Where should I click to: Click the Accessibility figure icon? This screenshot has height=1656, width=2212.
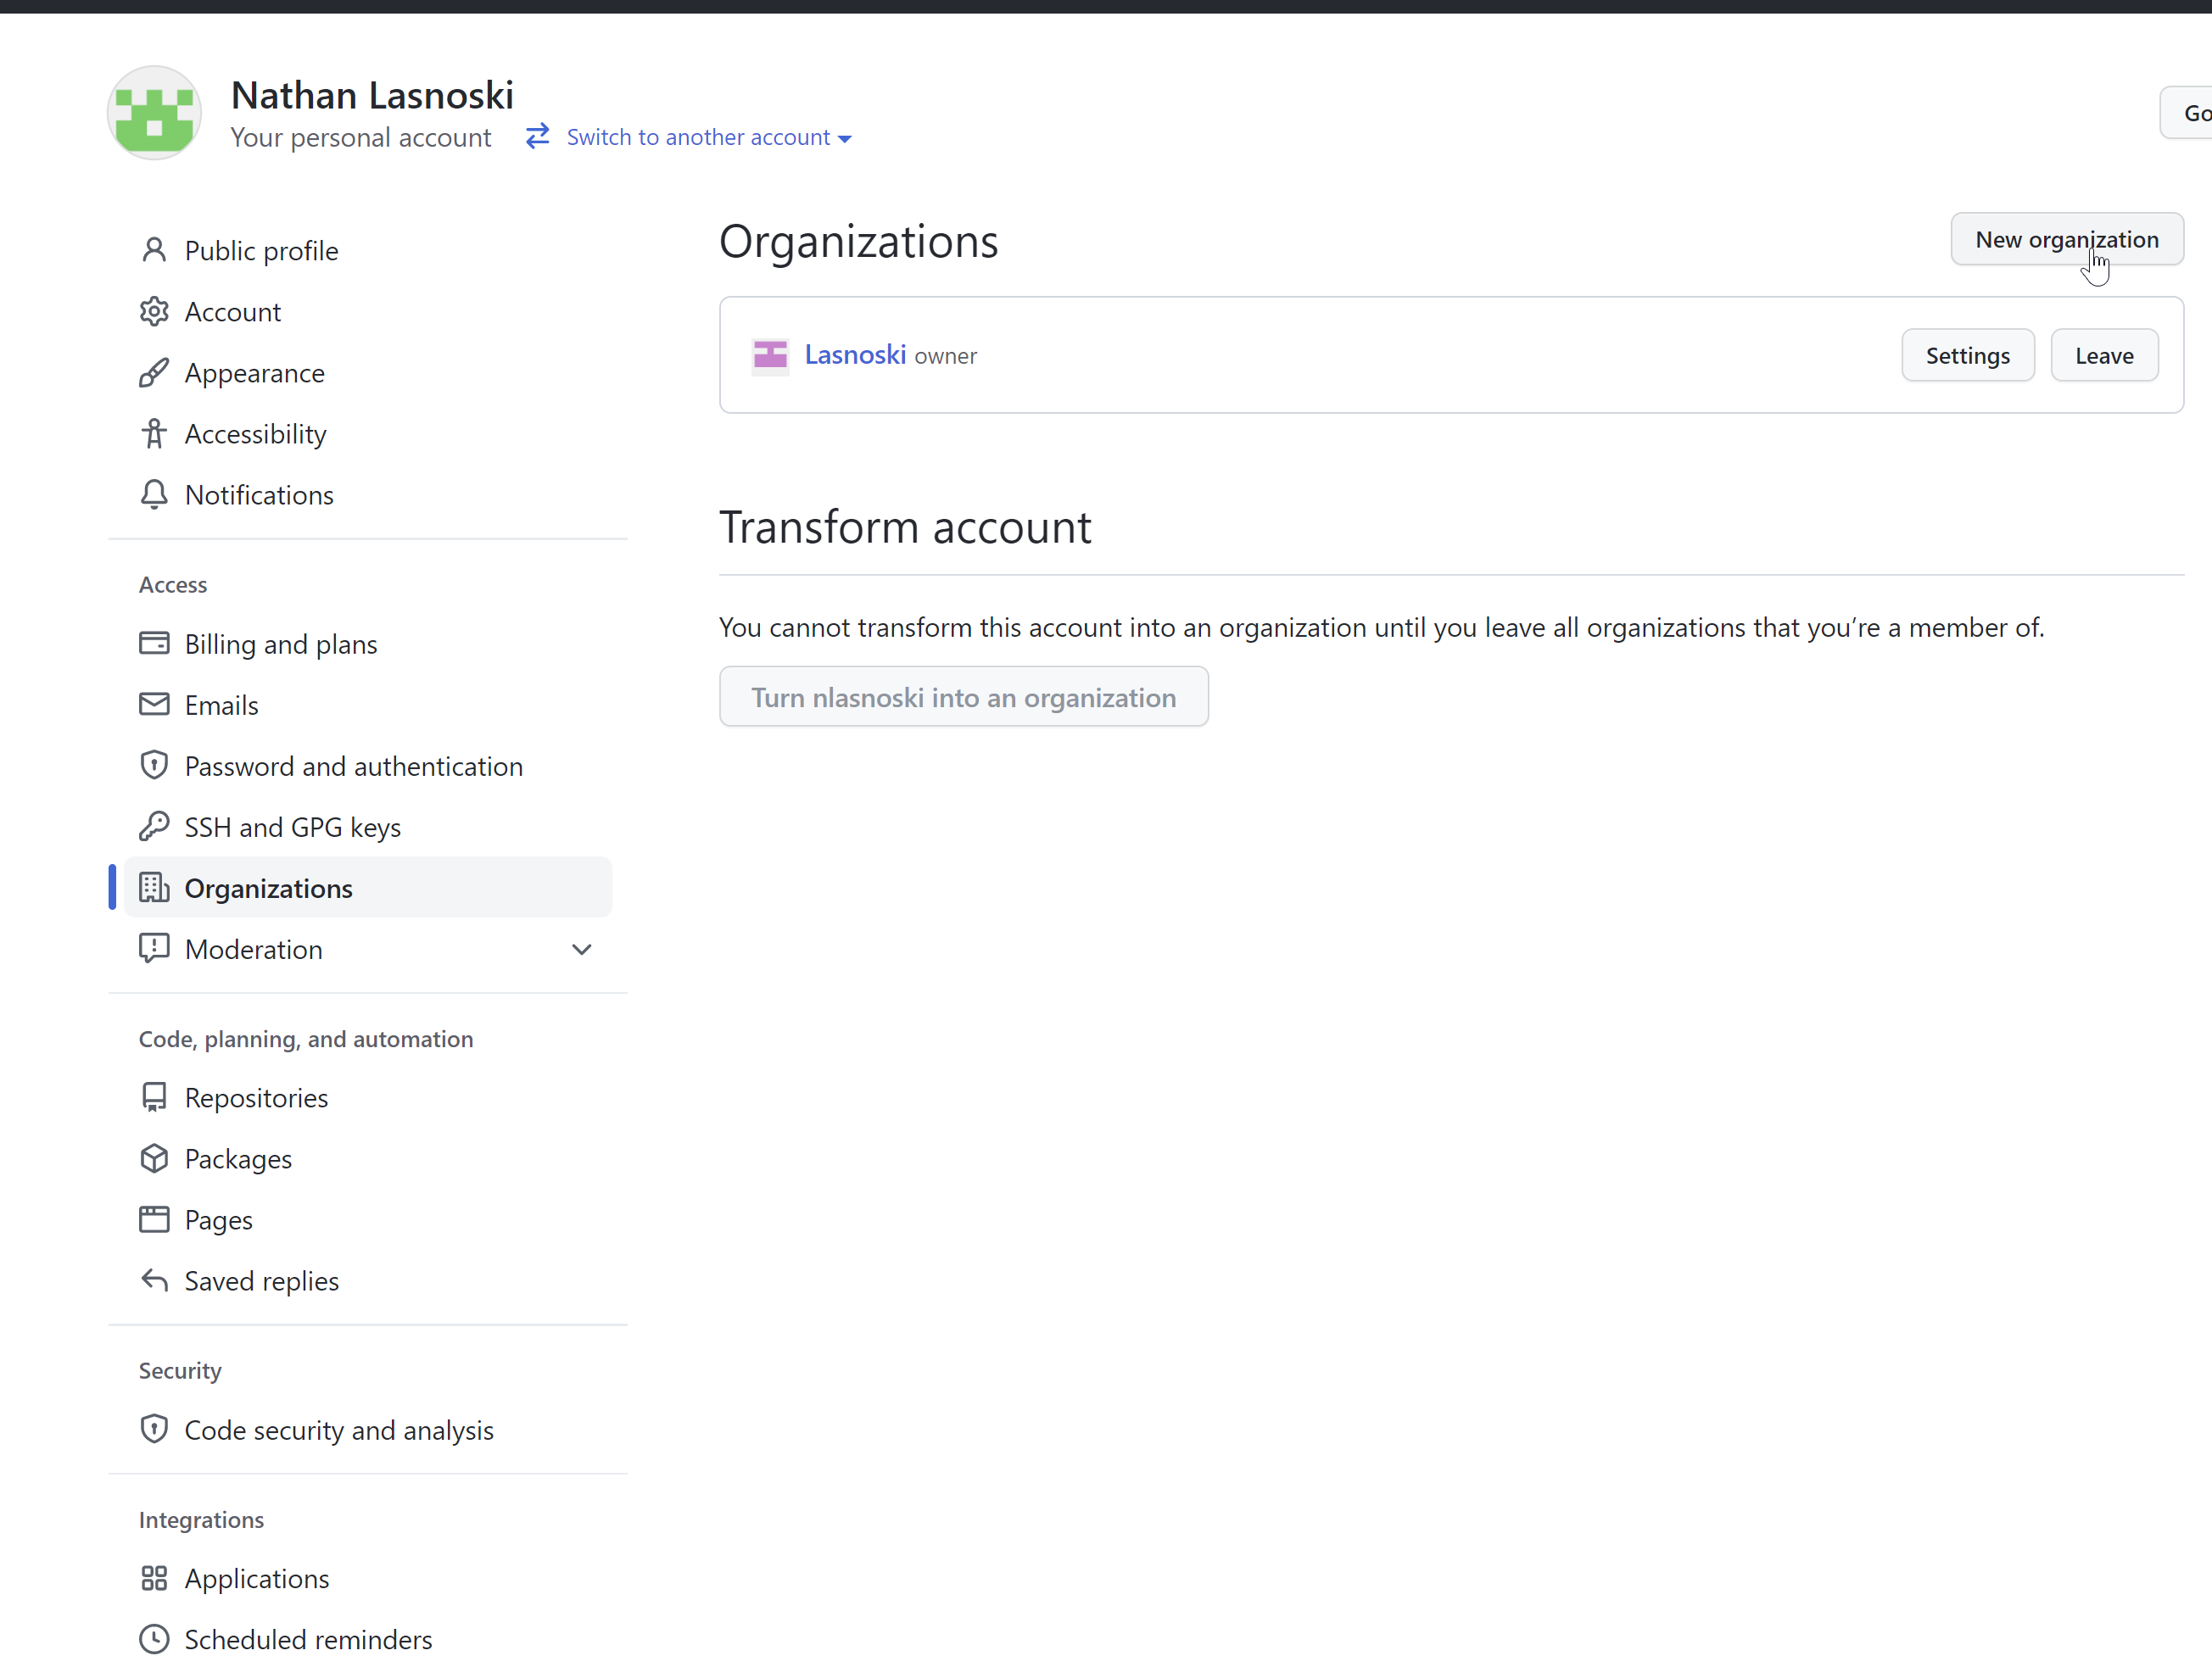point(154,434)
